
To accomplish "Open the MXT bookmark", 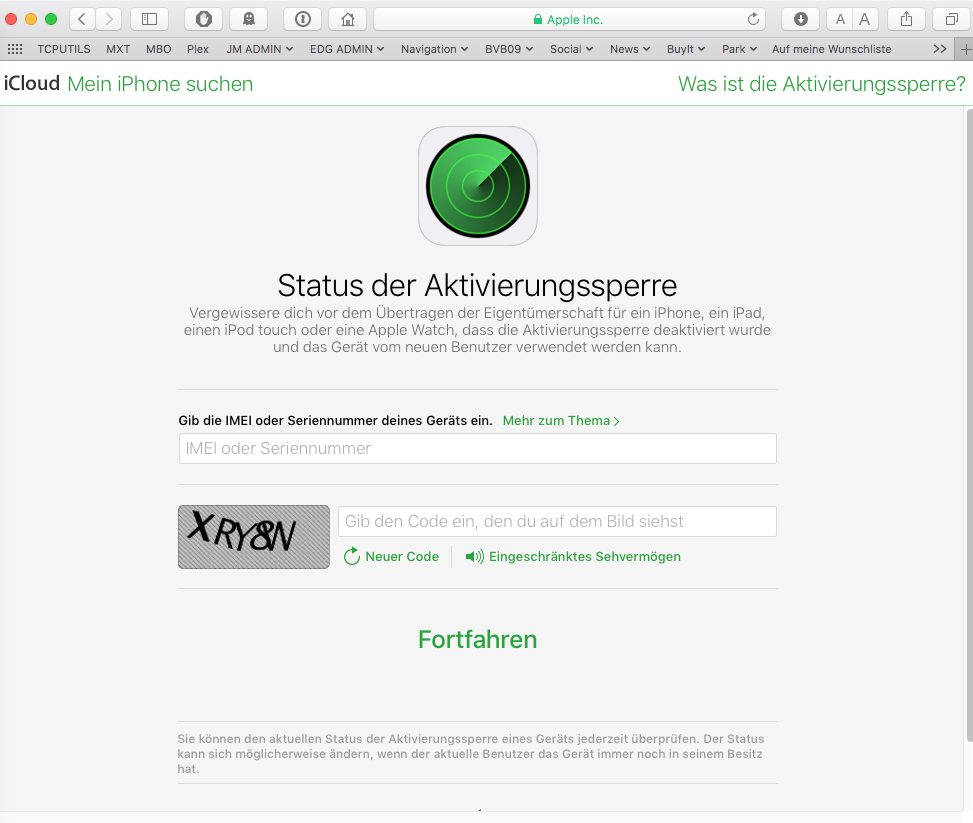I will [118, 49].
